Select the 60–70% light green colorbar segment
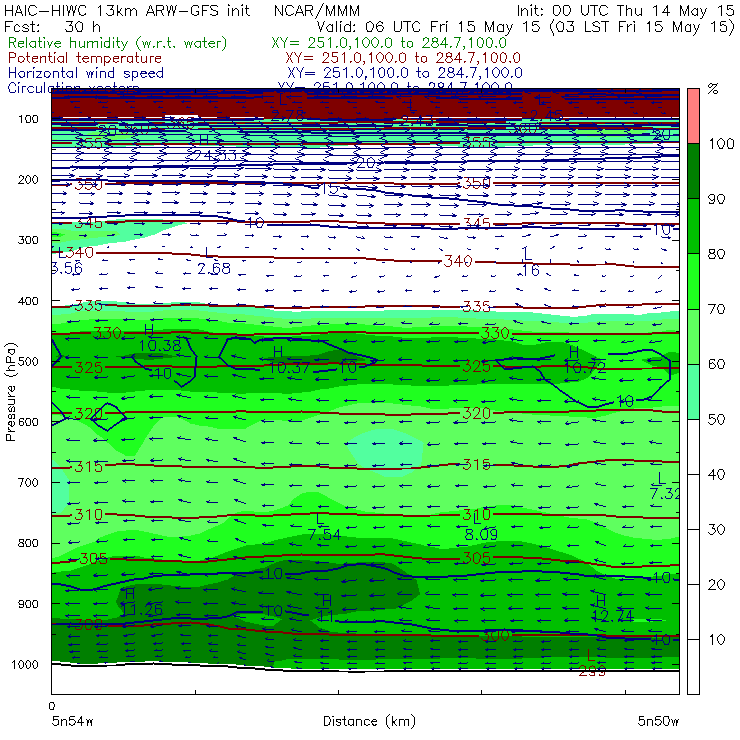 [x=693, y=336]
